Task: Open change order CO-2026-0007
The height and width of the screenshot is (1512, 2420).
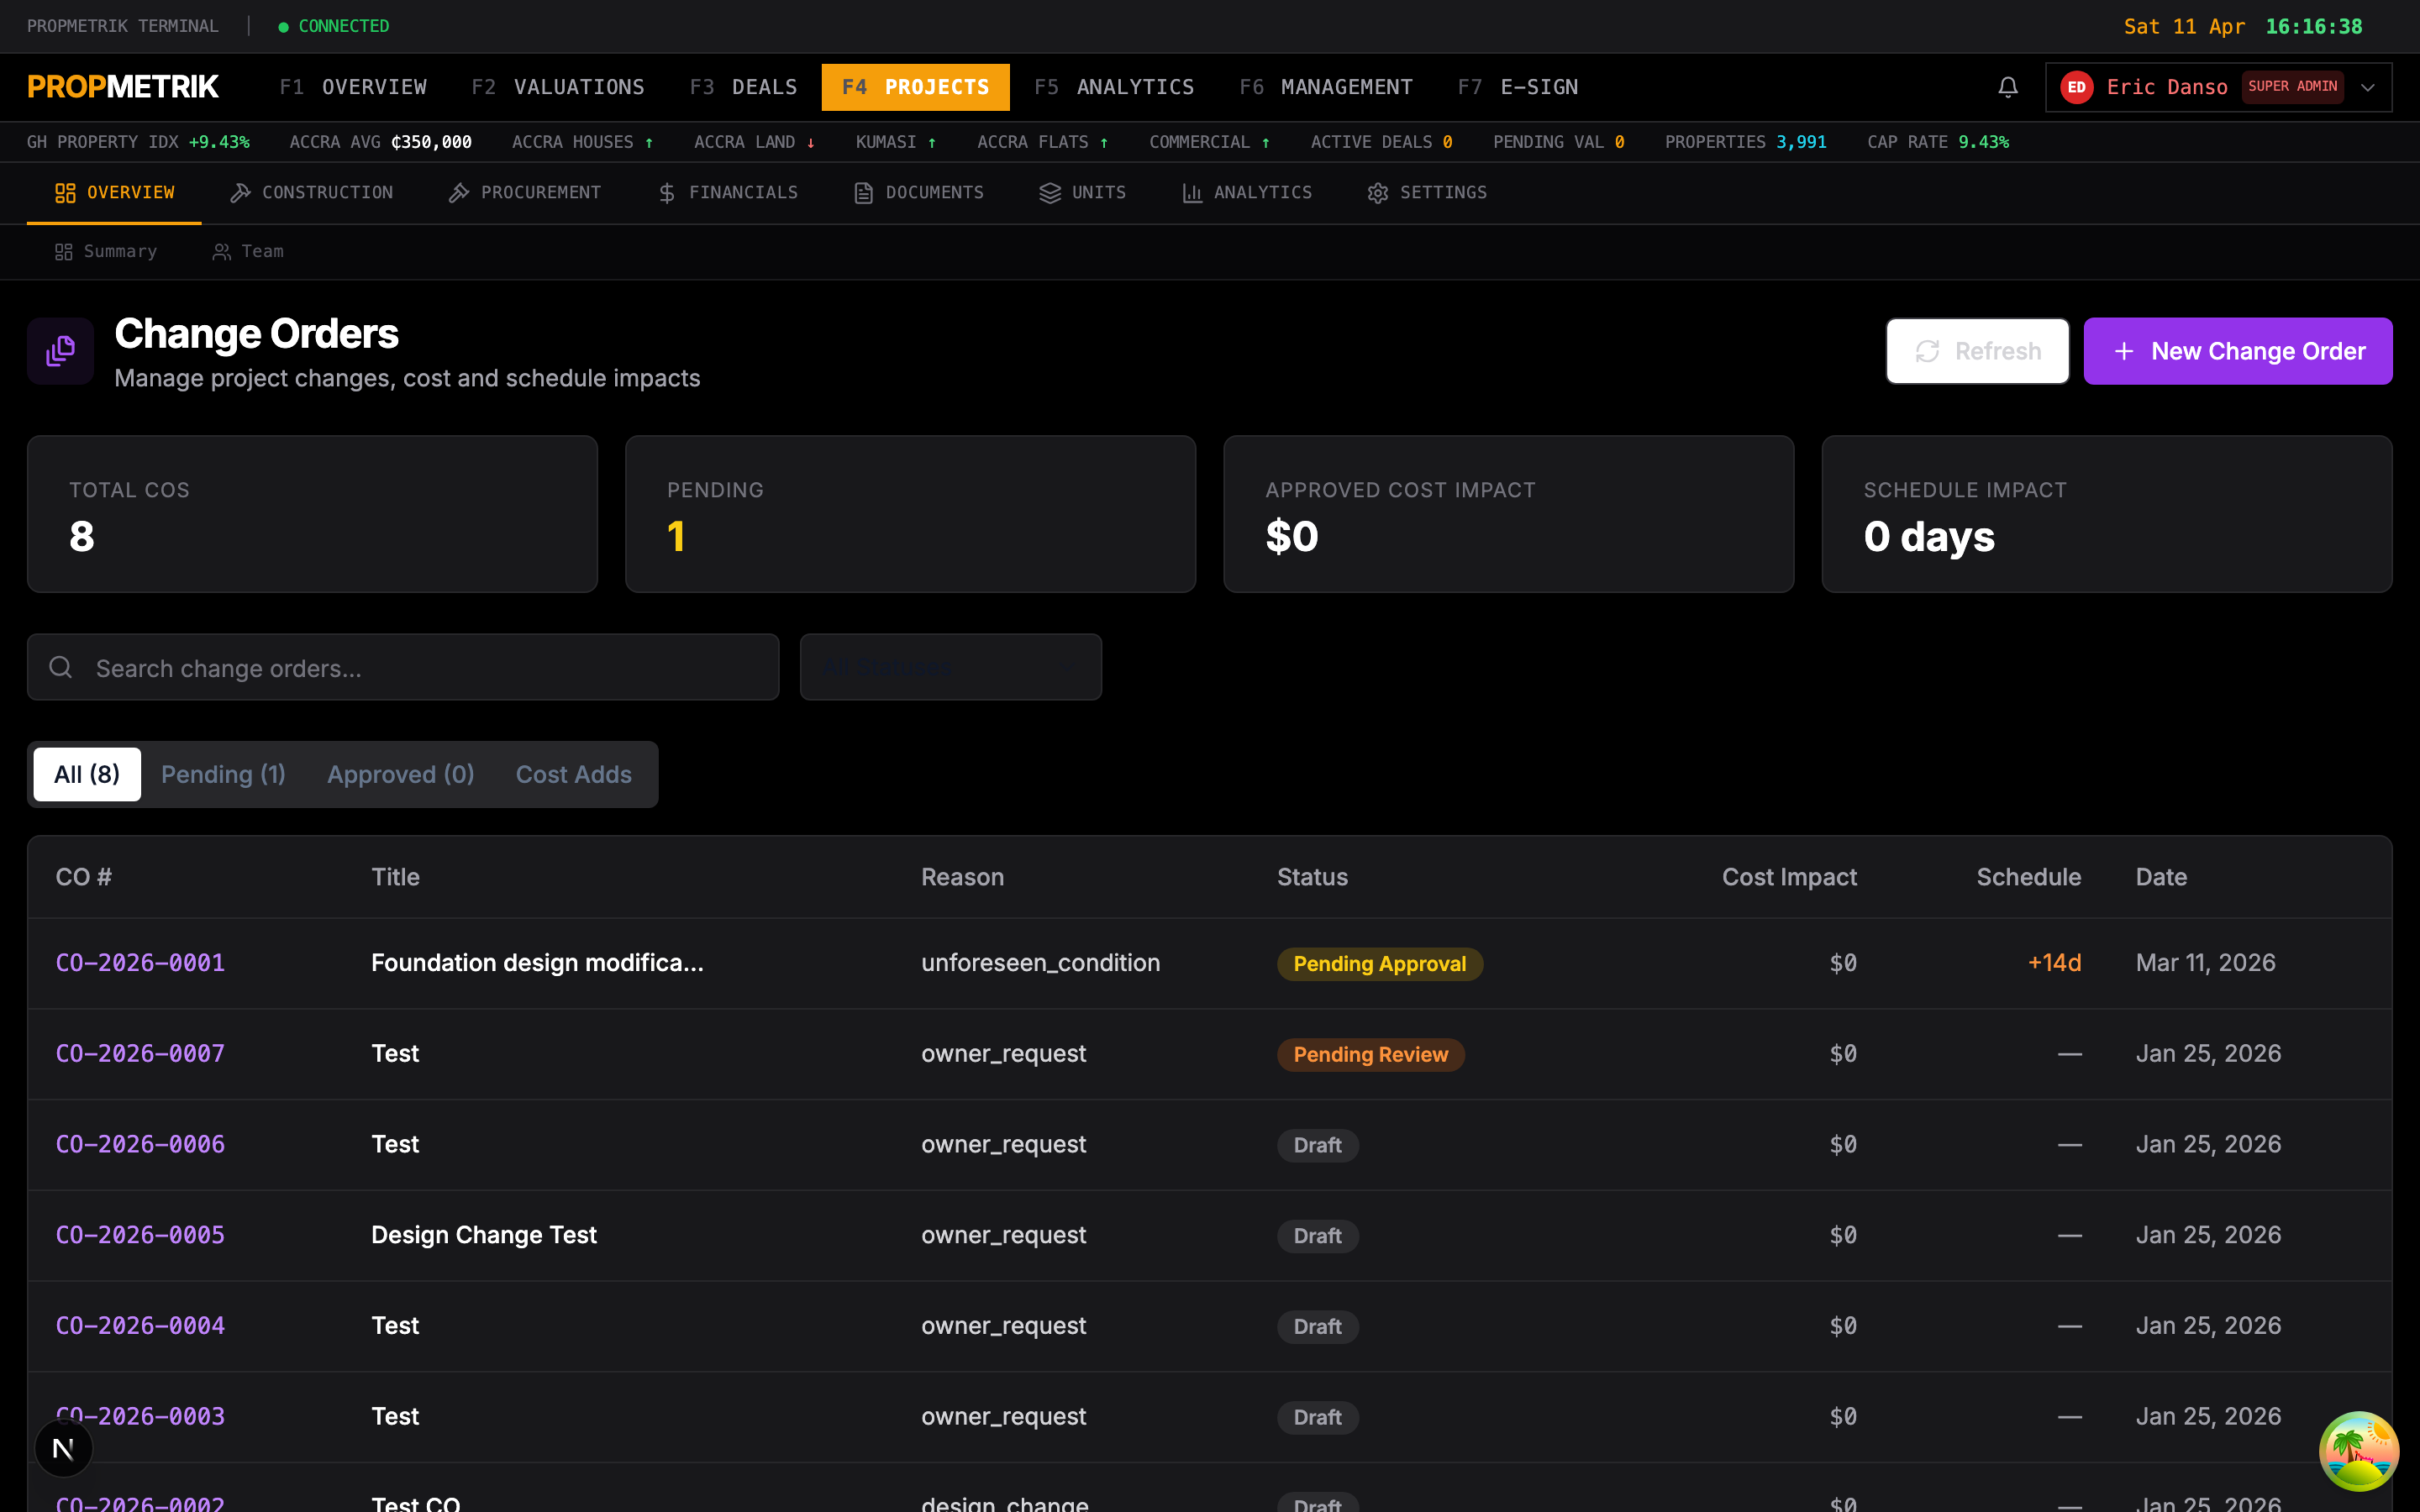Action: click(140, 1054)
